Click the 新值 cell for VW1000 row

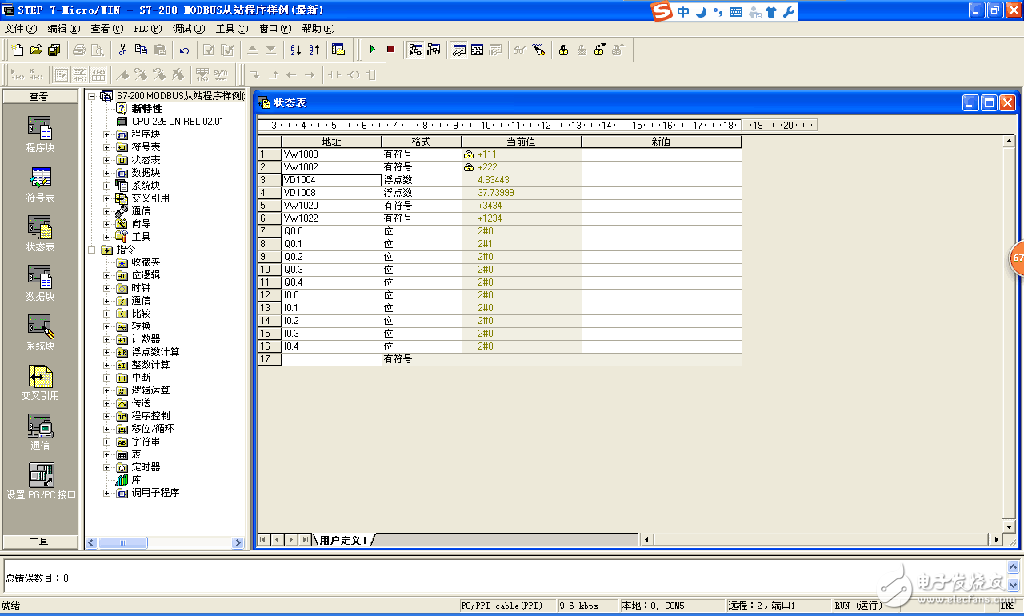(660, 154)
